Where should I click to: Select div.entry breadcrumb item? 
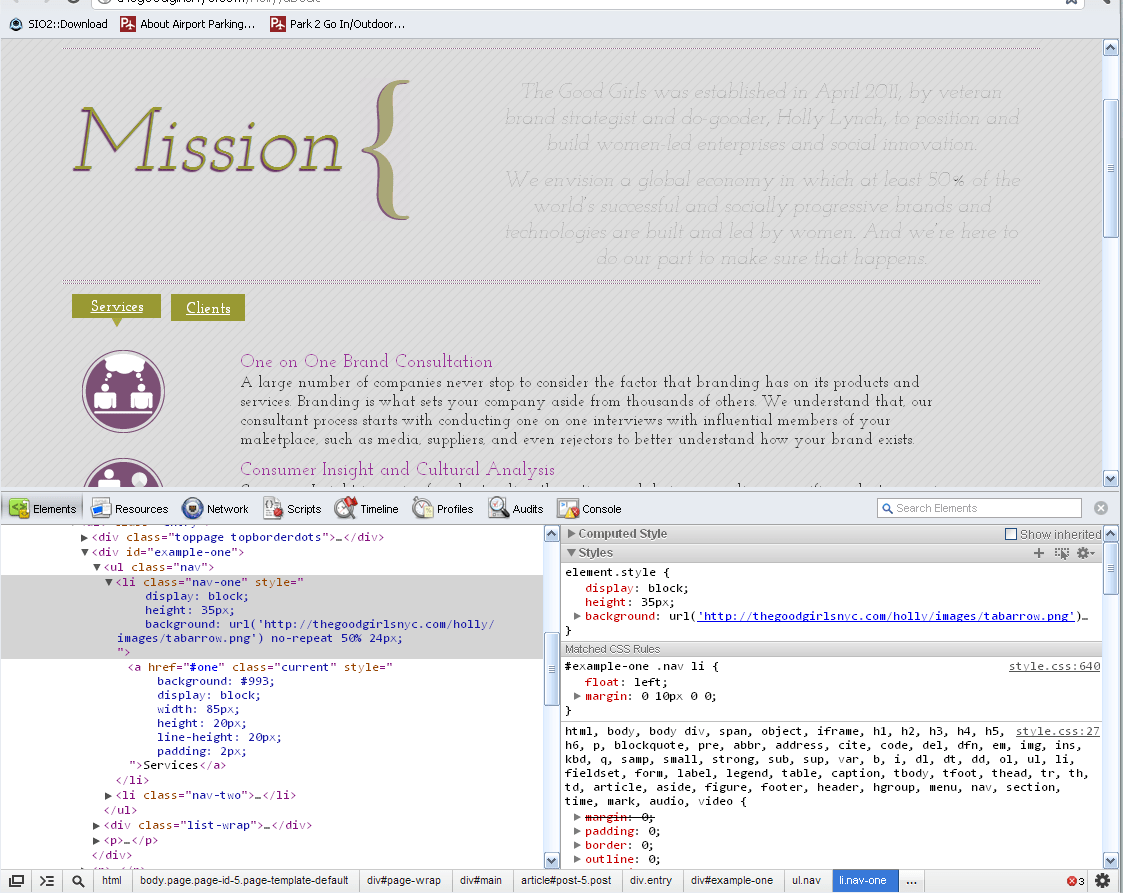click(651, 880)
